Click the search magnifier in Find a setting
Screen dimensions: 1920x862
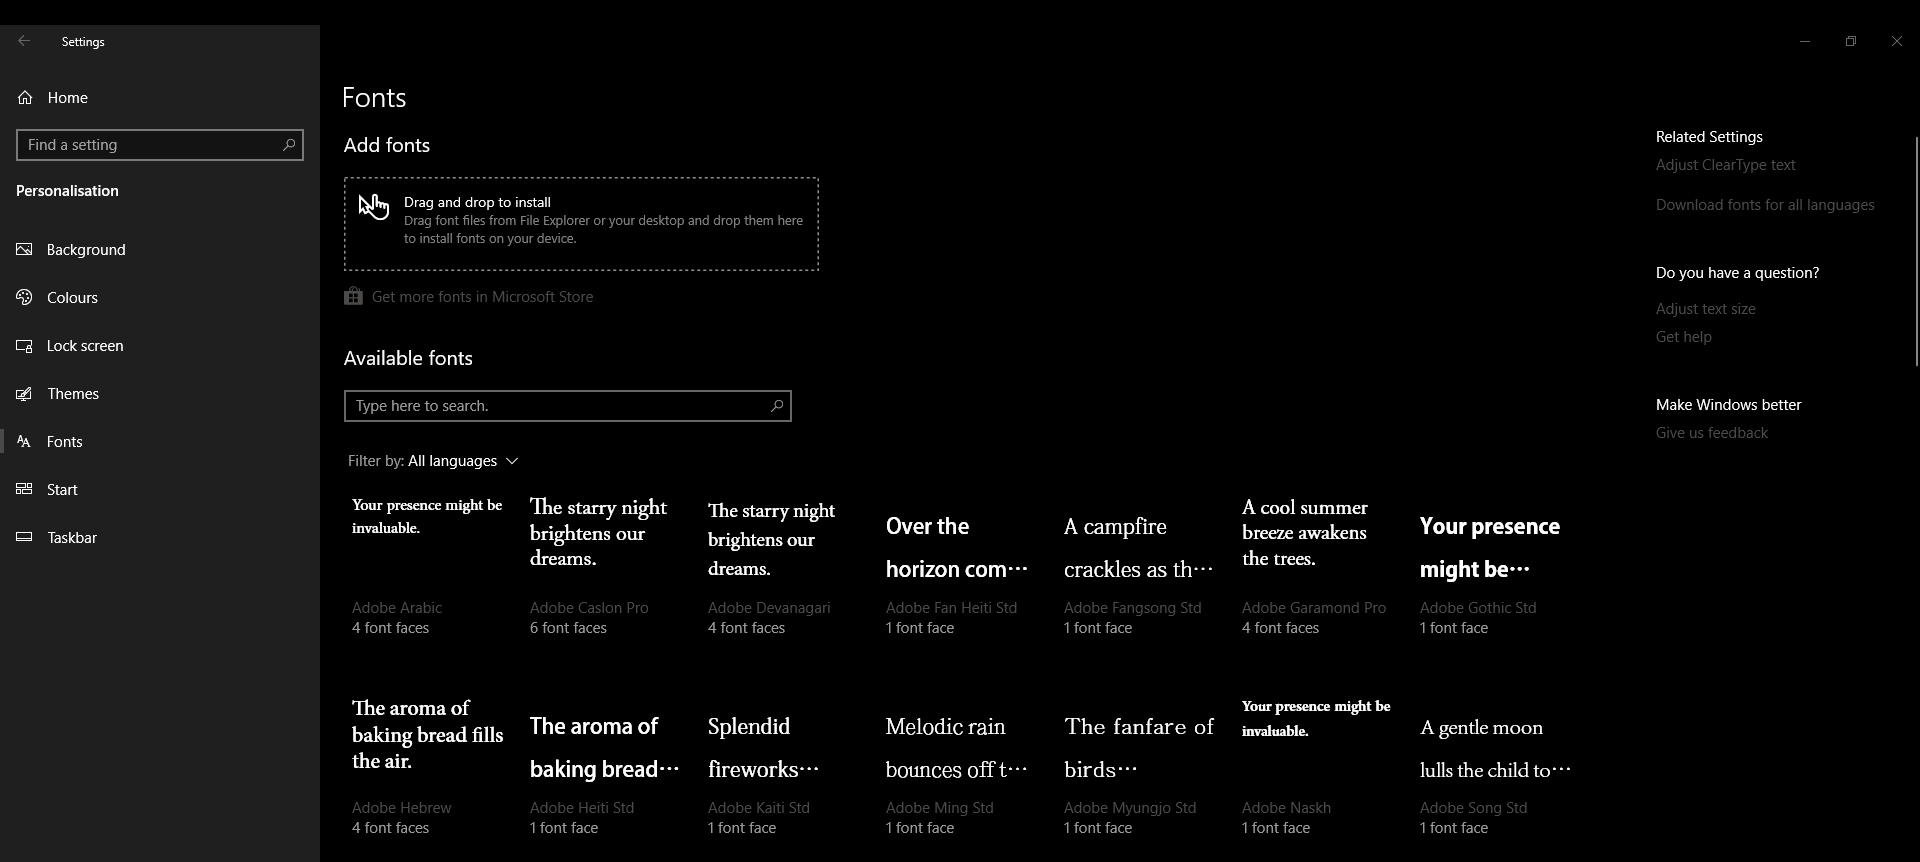pos(288,145)
